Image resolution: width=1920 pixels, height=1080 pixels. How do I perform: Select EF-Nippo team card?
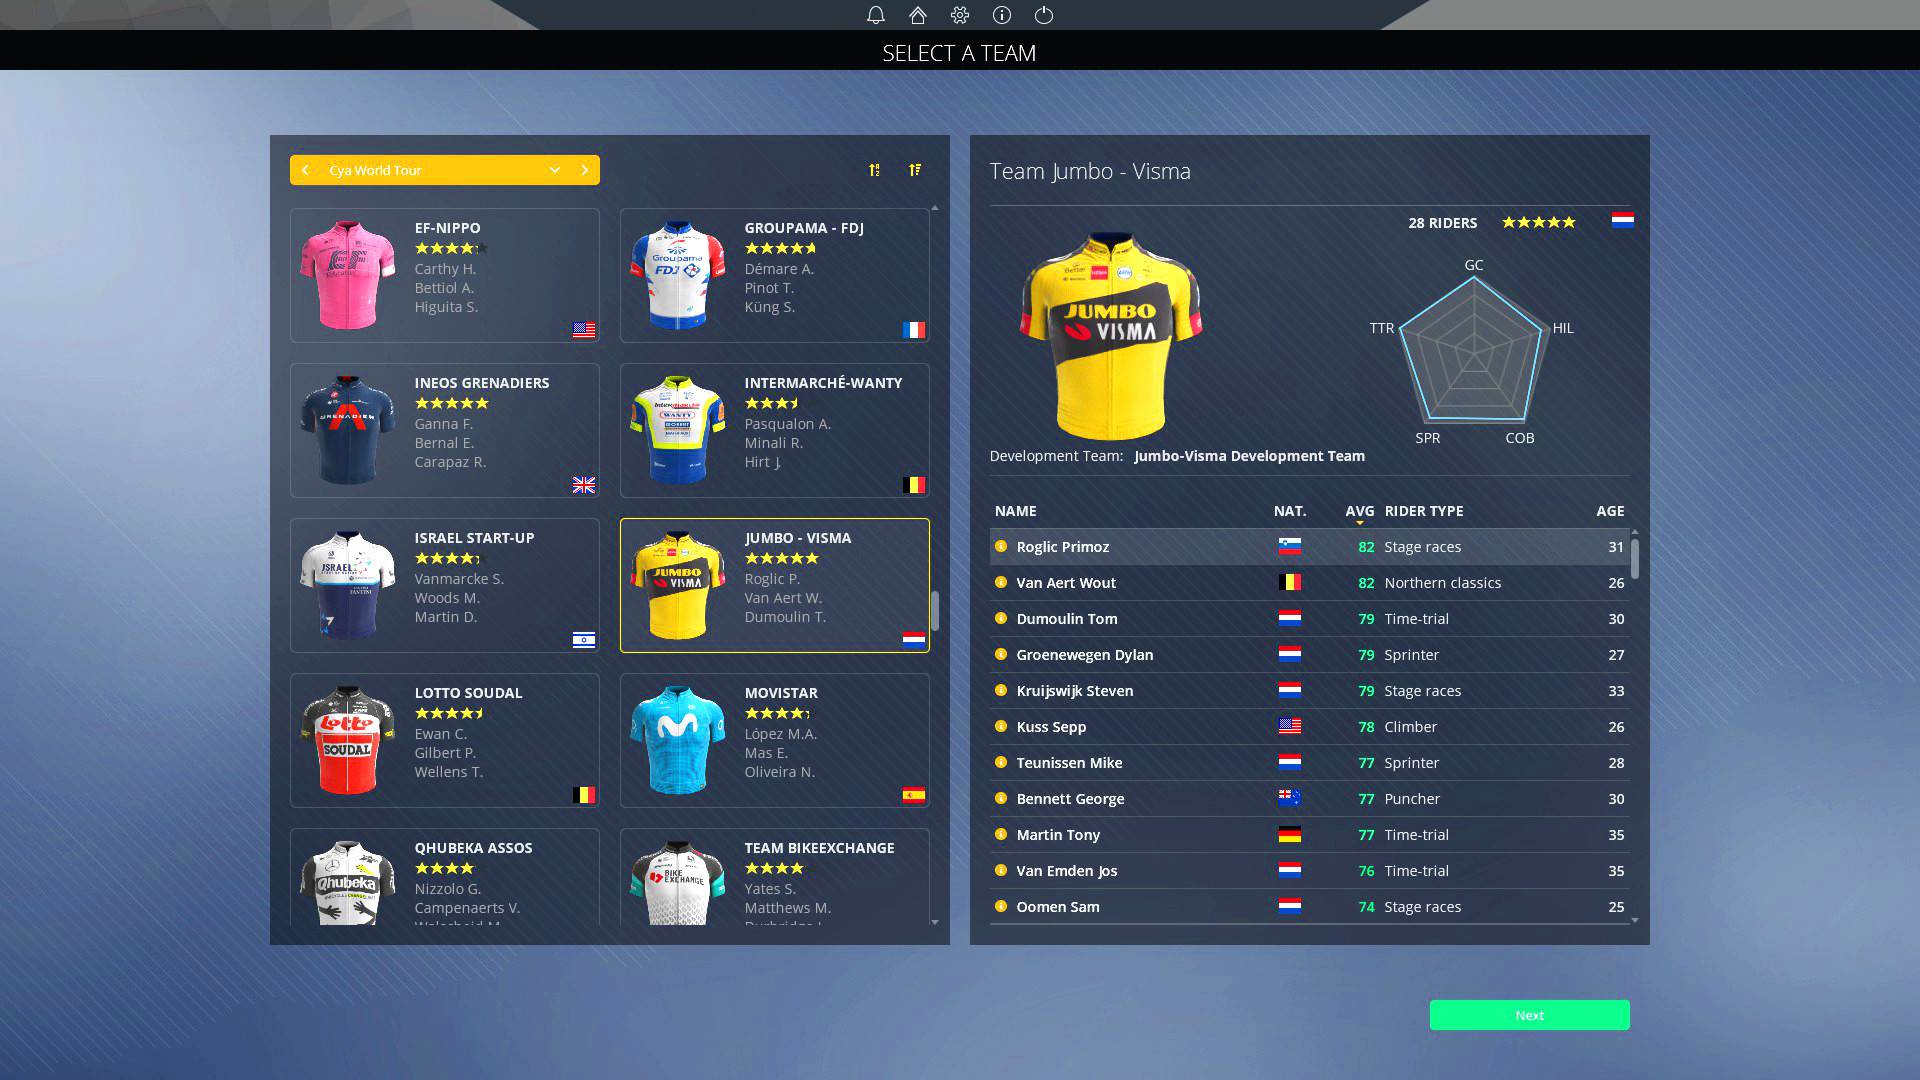click(x=444, y=276)
